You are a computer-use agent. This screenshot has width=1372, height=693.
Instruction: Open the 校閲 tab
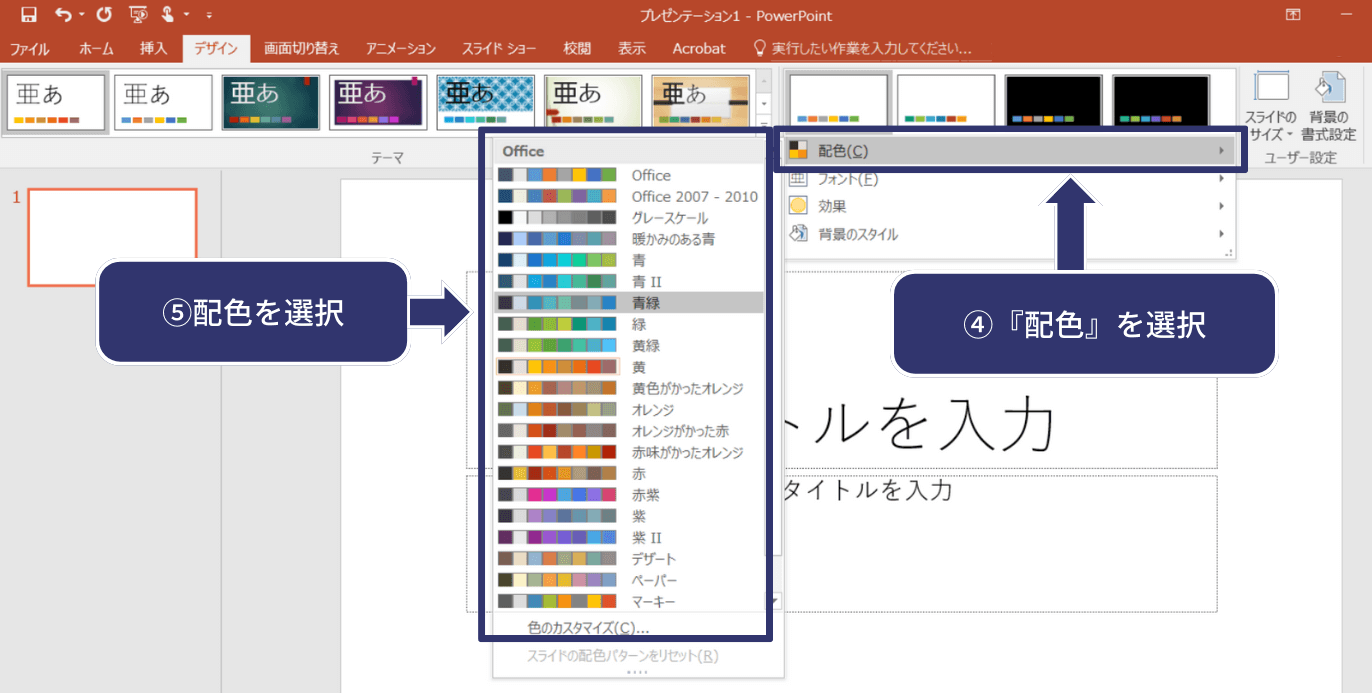pyautogui.click(x=577, y=48)
